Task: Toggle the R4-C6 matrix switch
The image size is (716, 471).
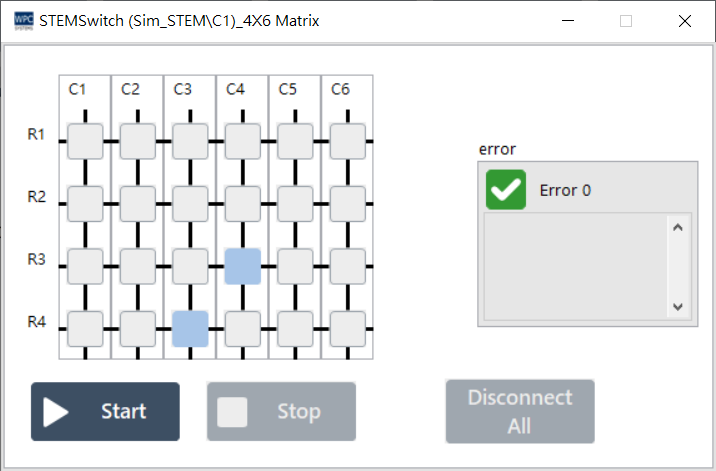Action: coord(347,328)
